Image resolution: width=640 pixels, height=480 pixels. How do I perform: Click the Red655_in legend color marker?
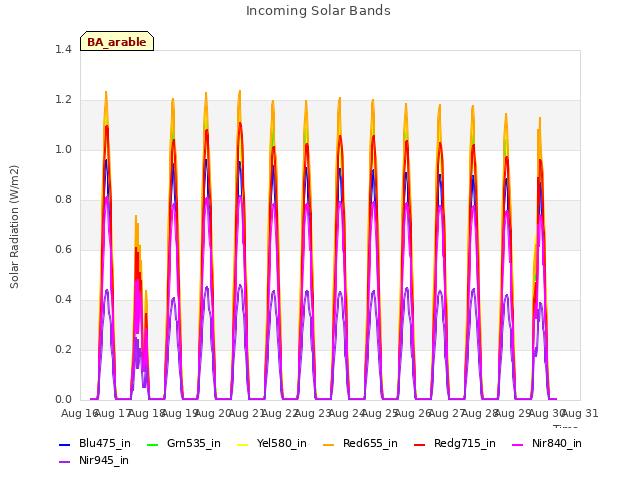(x=329, y=444)
